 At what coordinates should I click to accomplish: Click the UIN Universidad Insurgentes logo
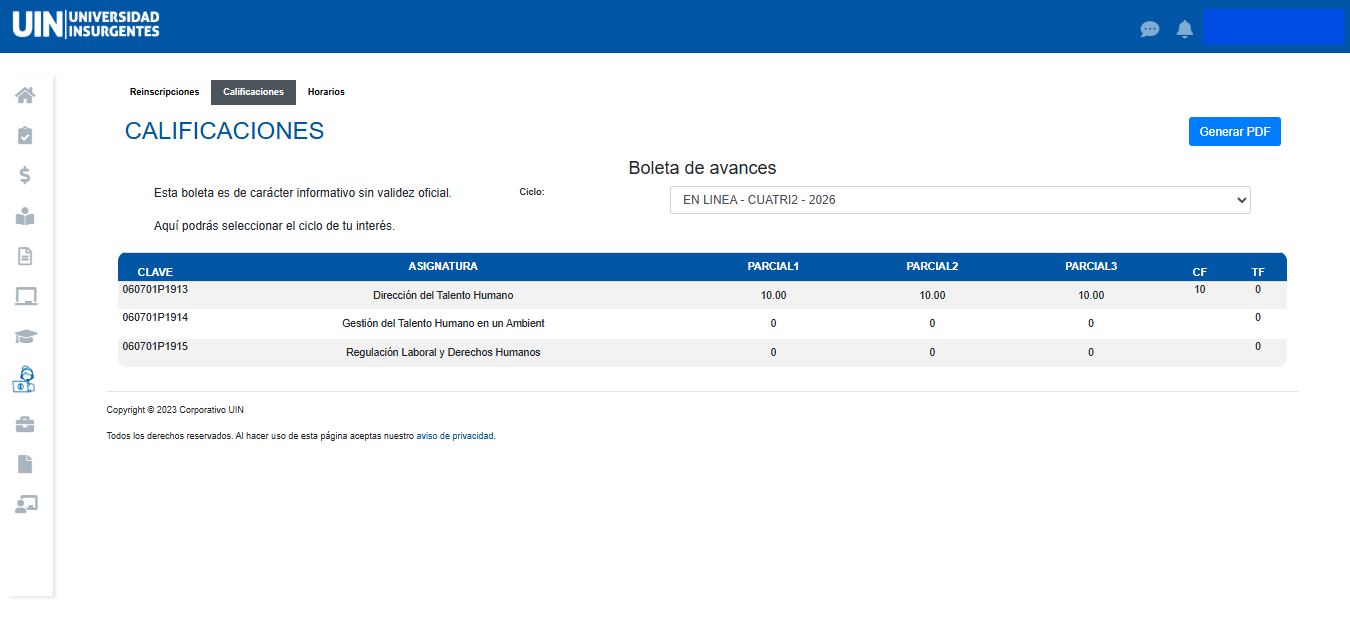tap(86, 25)
